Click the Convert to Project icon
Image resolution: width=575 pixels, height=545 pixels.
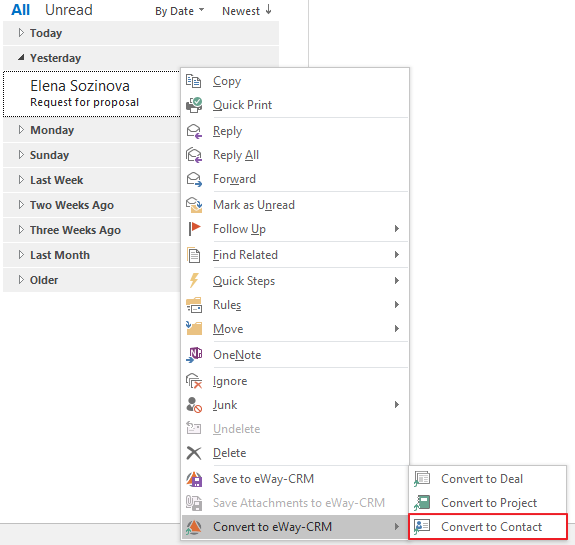(x=422, y=502)
